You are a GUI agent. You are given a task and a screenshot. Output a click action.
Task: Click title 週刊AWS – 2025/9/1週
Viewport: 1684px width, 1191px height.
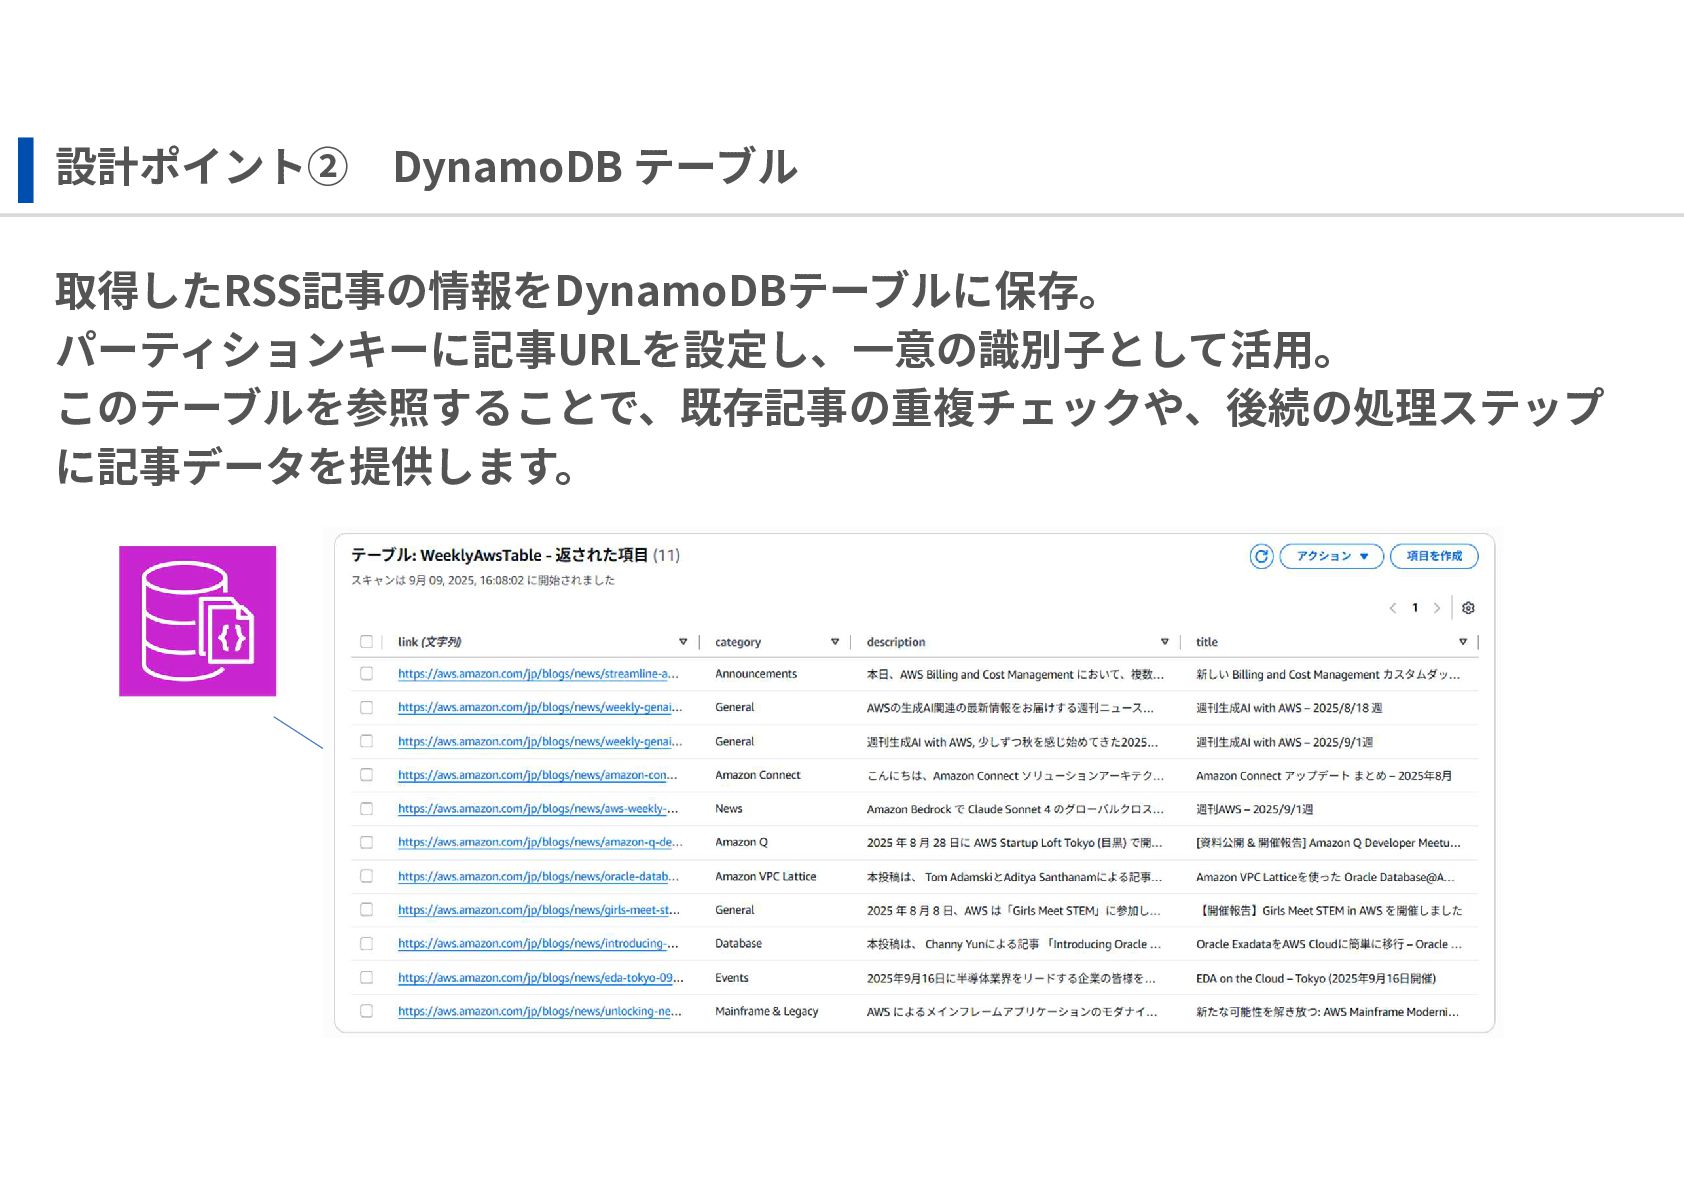(x=1254, y=809)
